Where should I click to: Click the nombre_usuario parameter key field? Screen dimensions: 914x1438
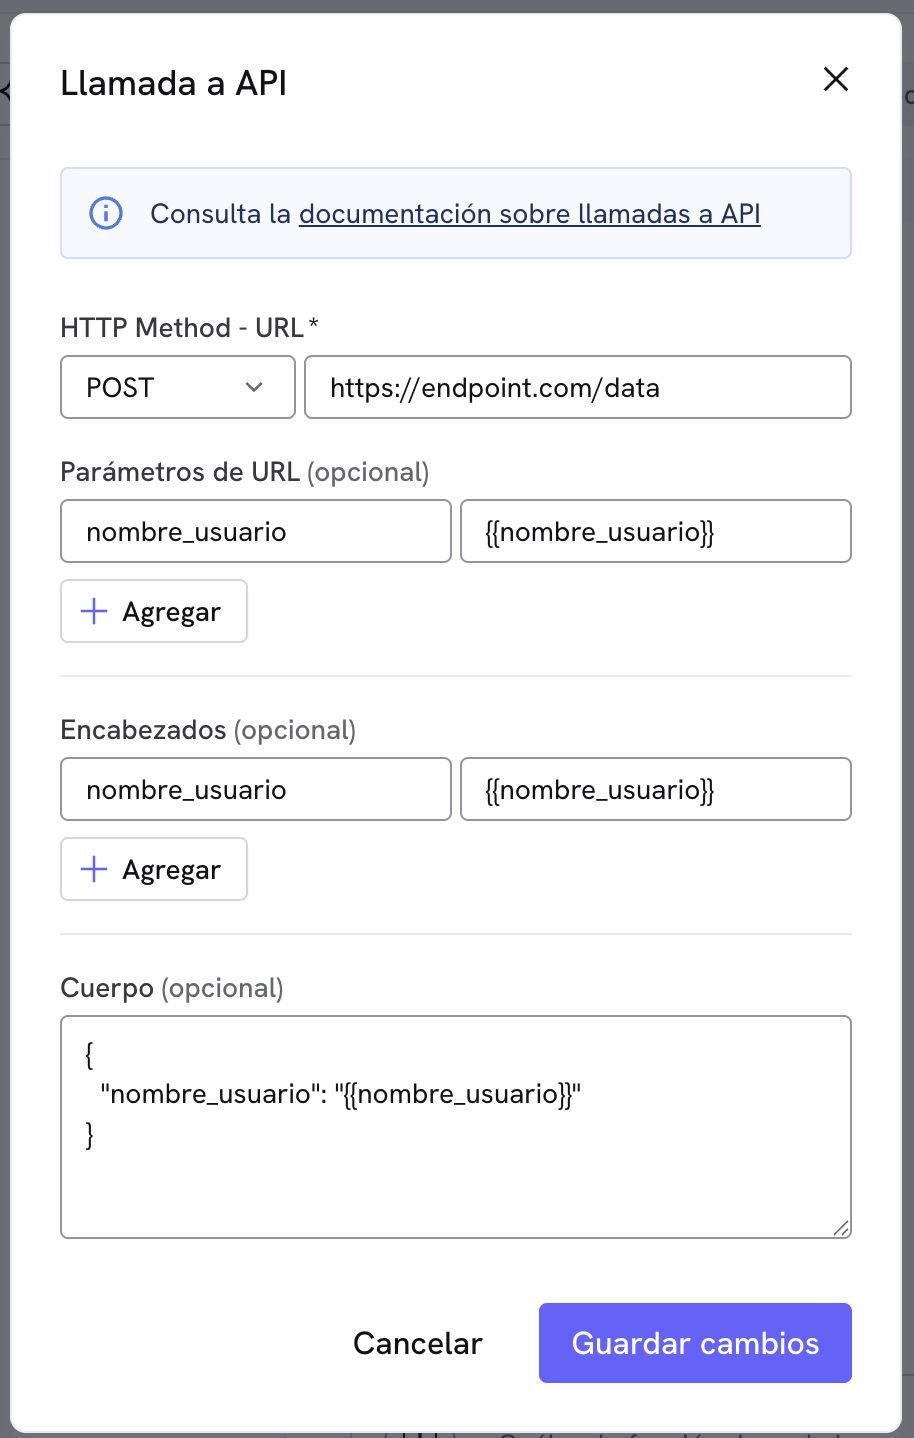click(255, 531)
